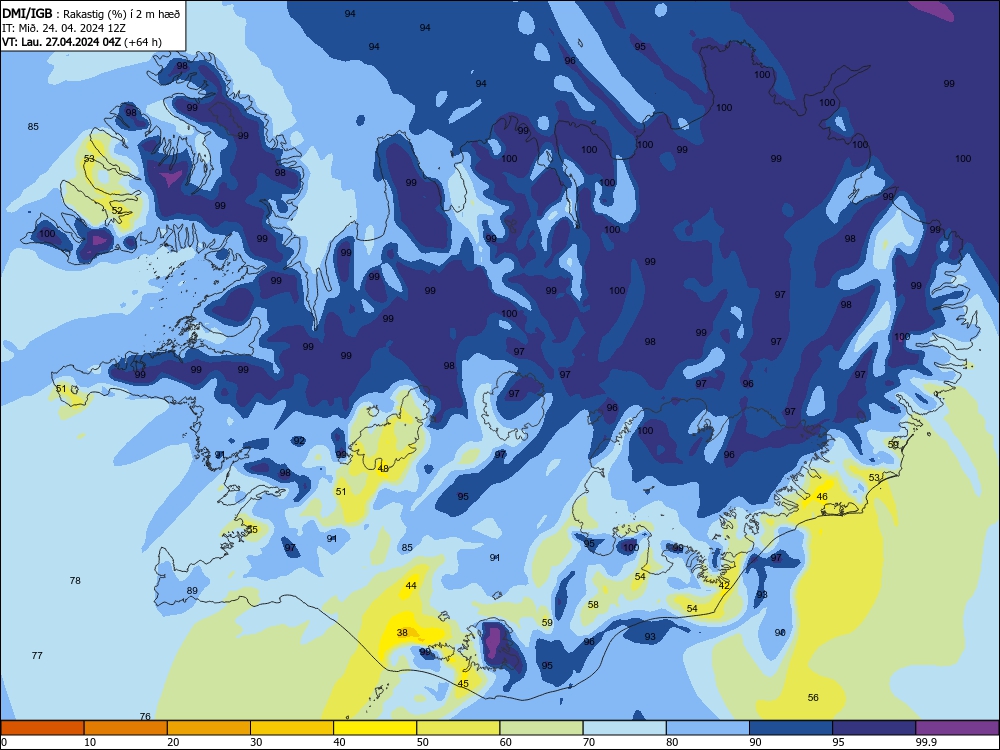The height and width of the screenshot is (750, 1000).
Task: Click the offshore value '56' in the southeast
Action: 812,698
